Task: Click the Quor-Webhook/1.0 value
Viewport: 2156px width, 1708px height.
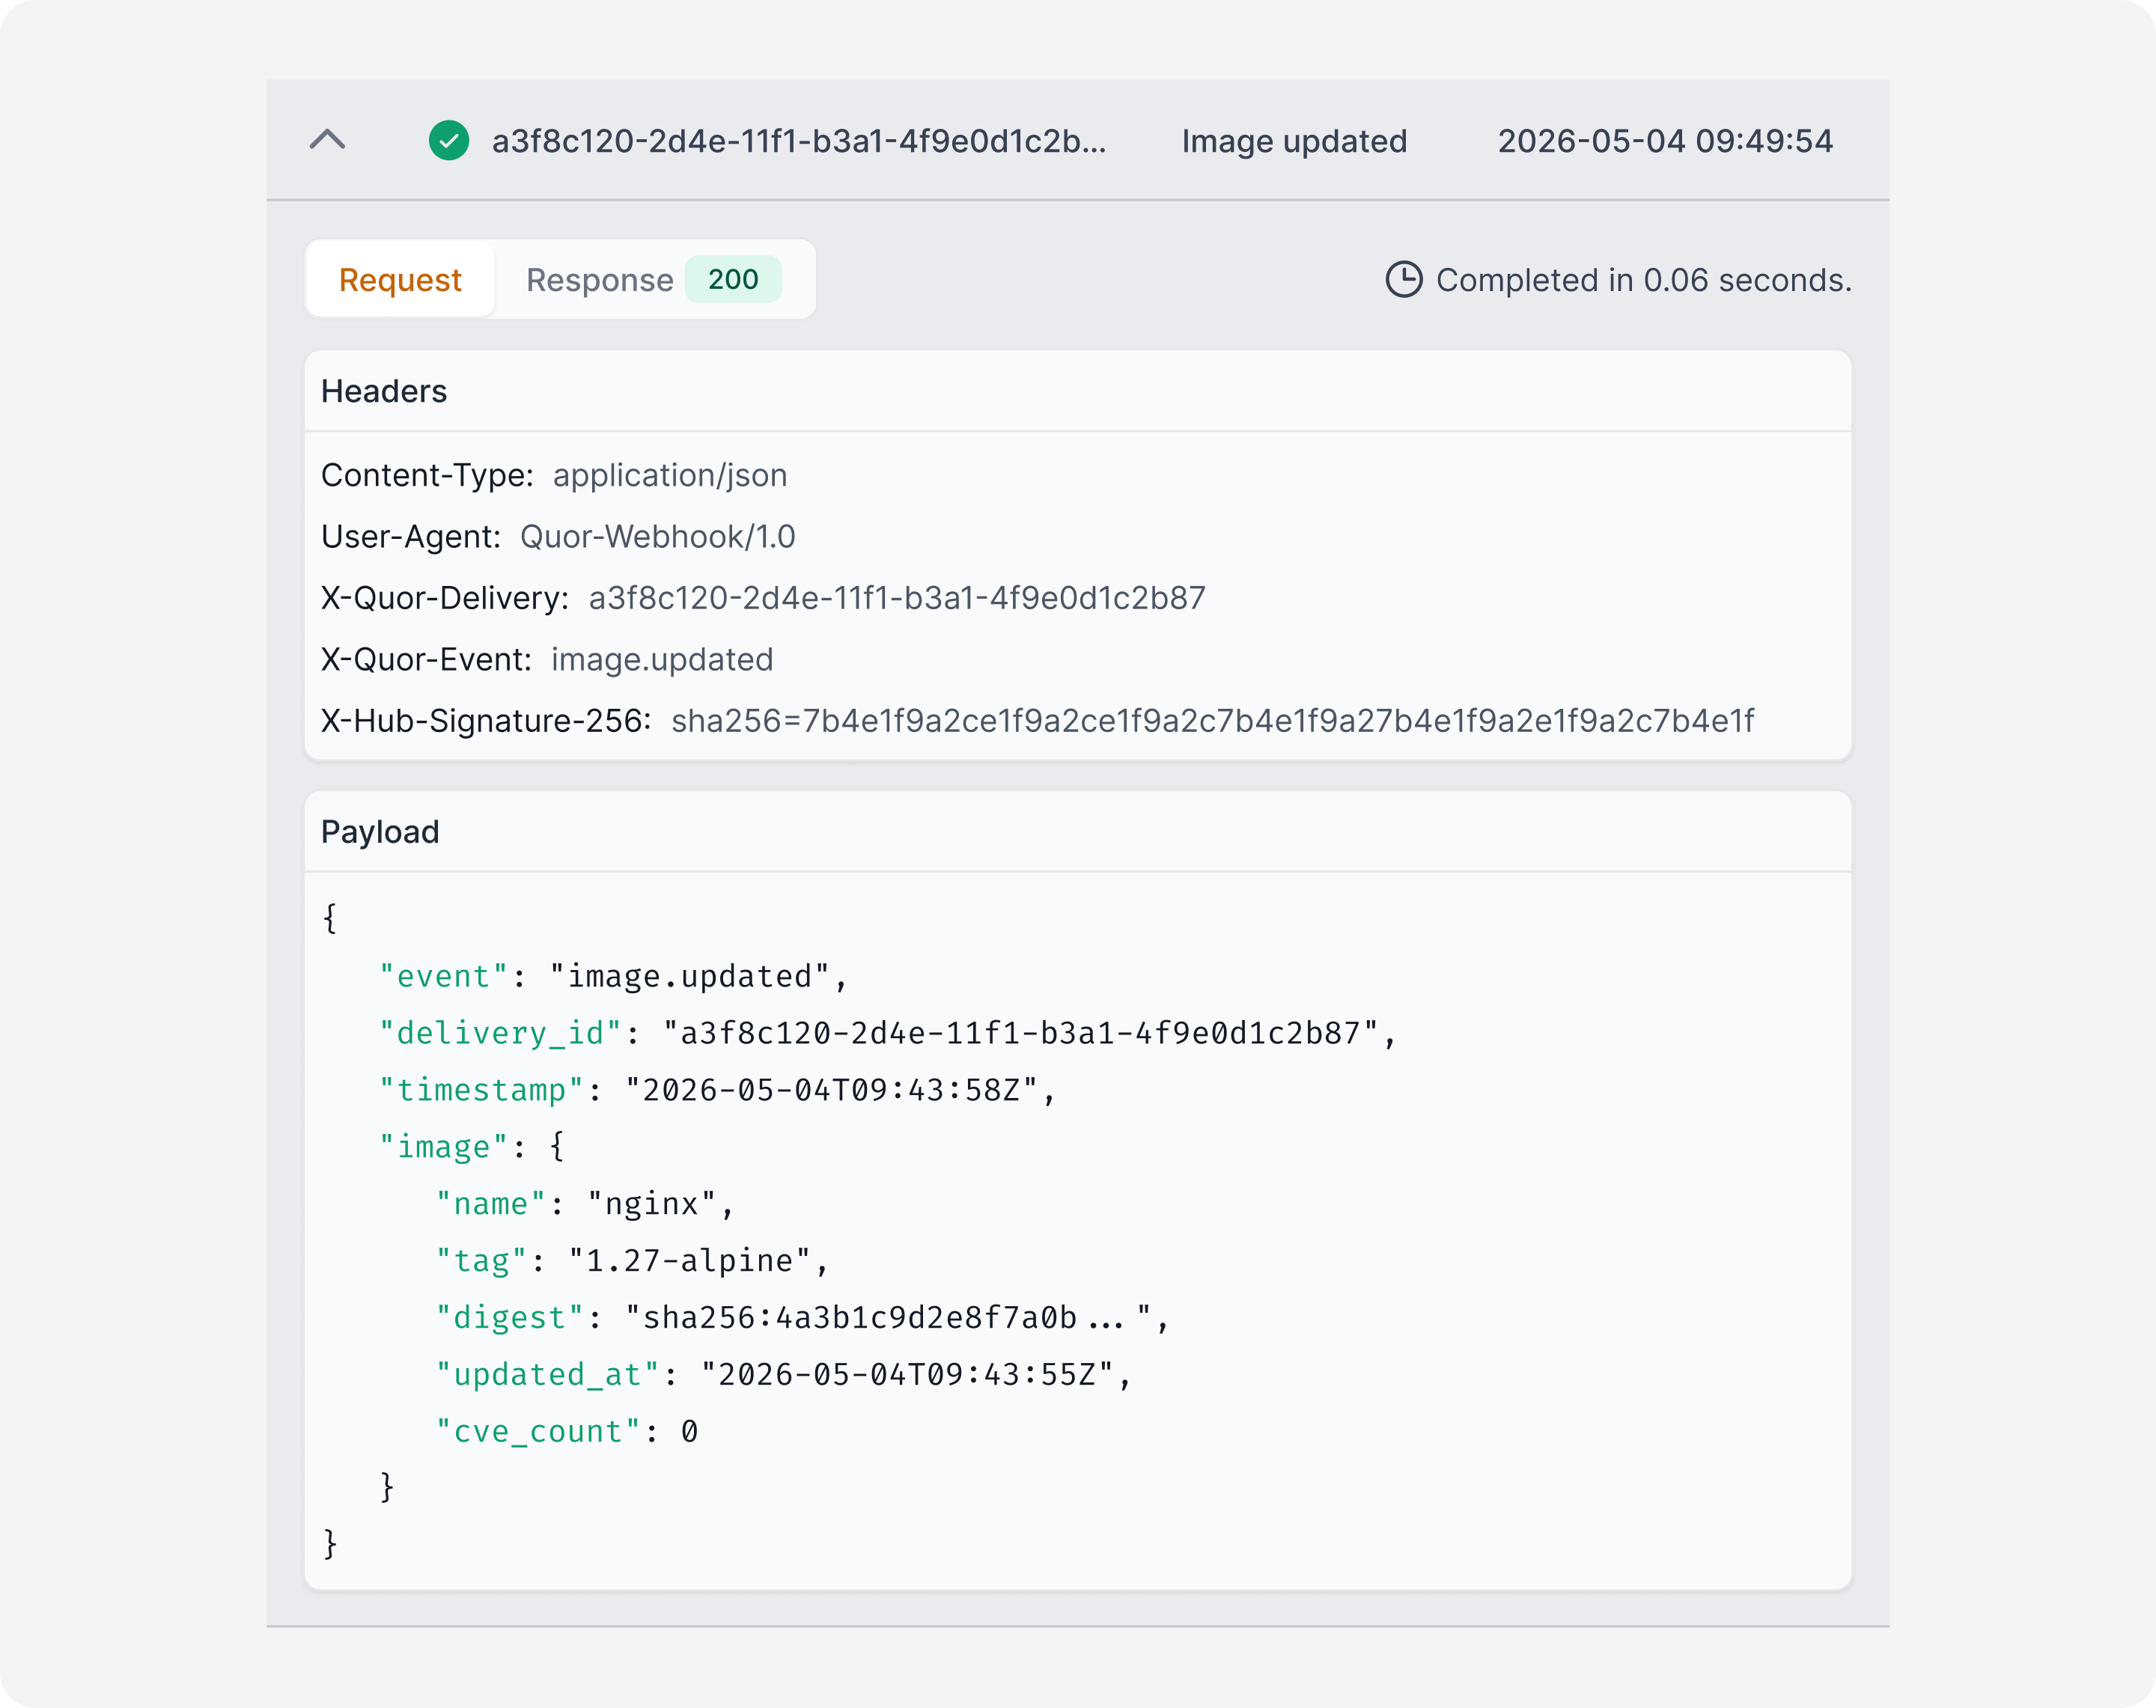Action: (658, 537)
